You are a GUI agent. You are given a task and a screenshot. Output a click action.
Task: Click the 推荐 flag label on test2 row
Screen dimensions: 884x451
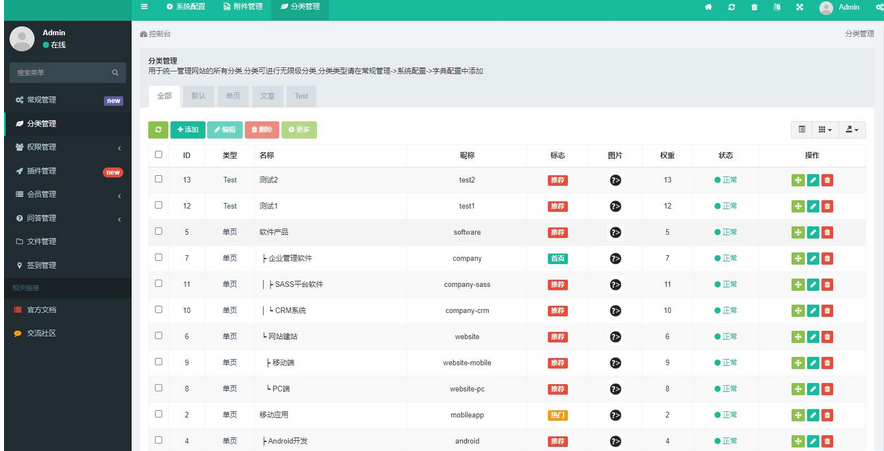point(558,180)
